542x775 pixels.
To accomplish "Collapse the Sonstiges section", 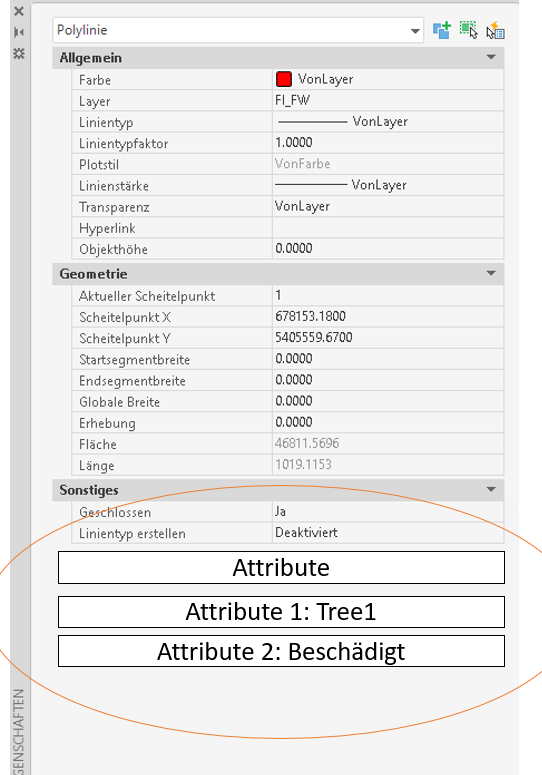I will pyautogui.click(x=491, y=489).
